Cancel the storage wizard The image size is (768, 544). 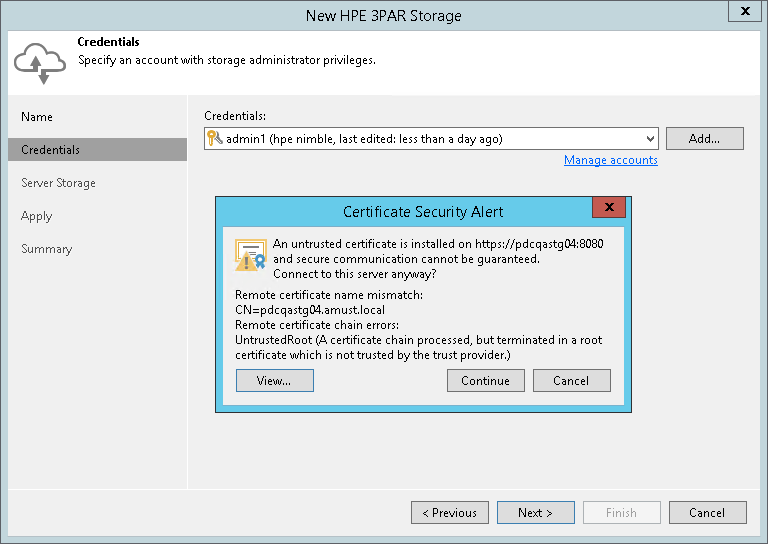point(707,512)
